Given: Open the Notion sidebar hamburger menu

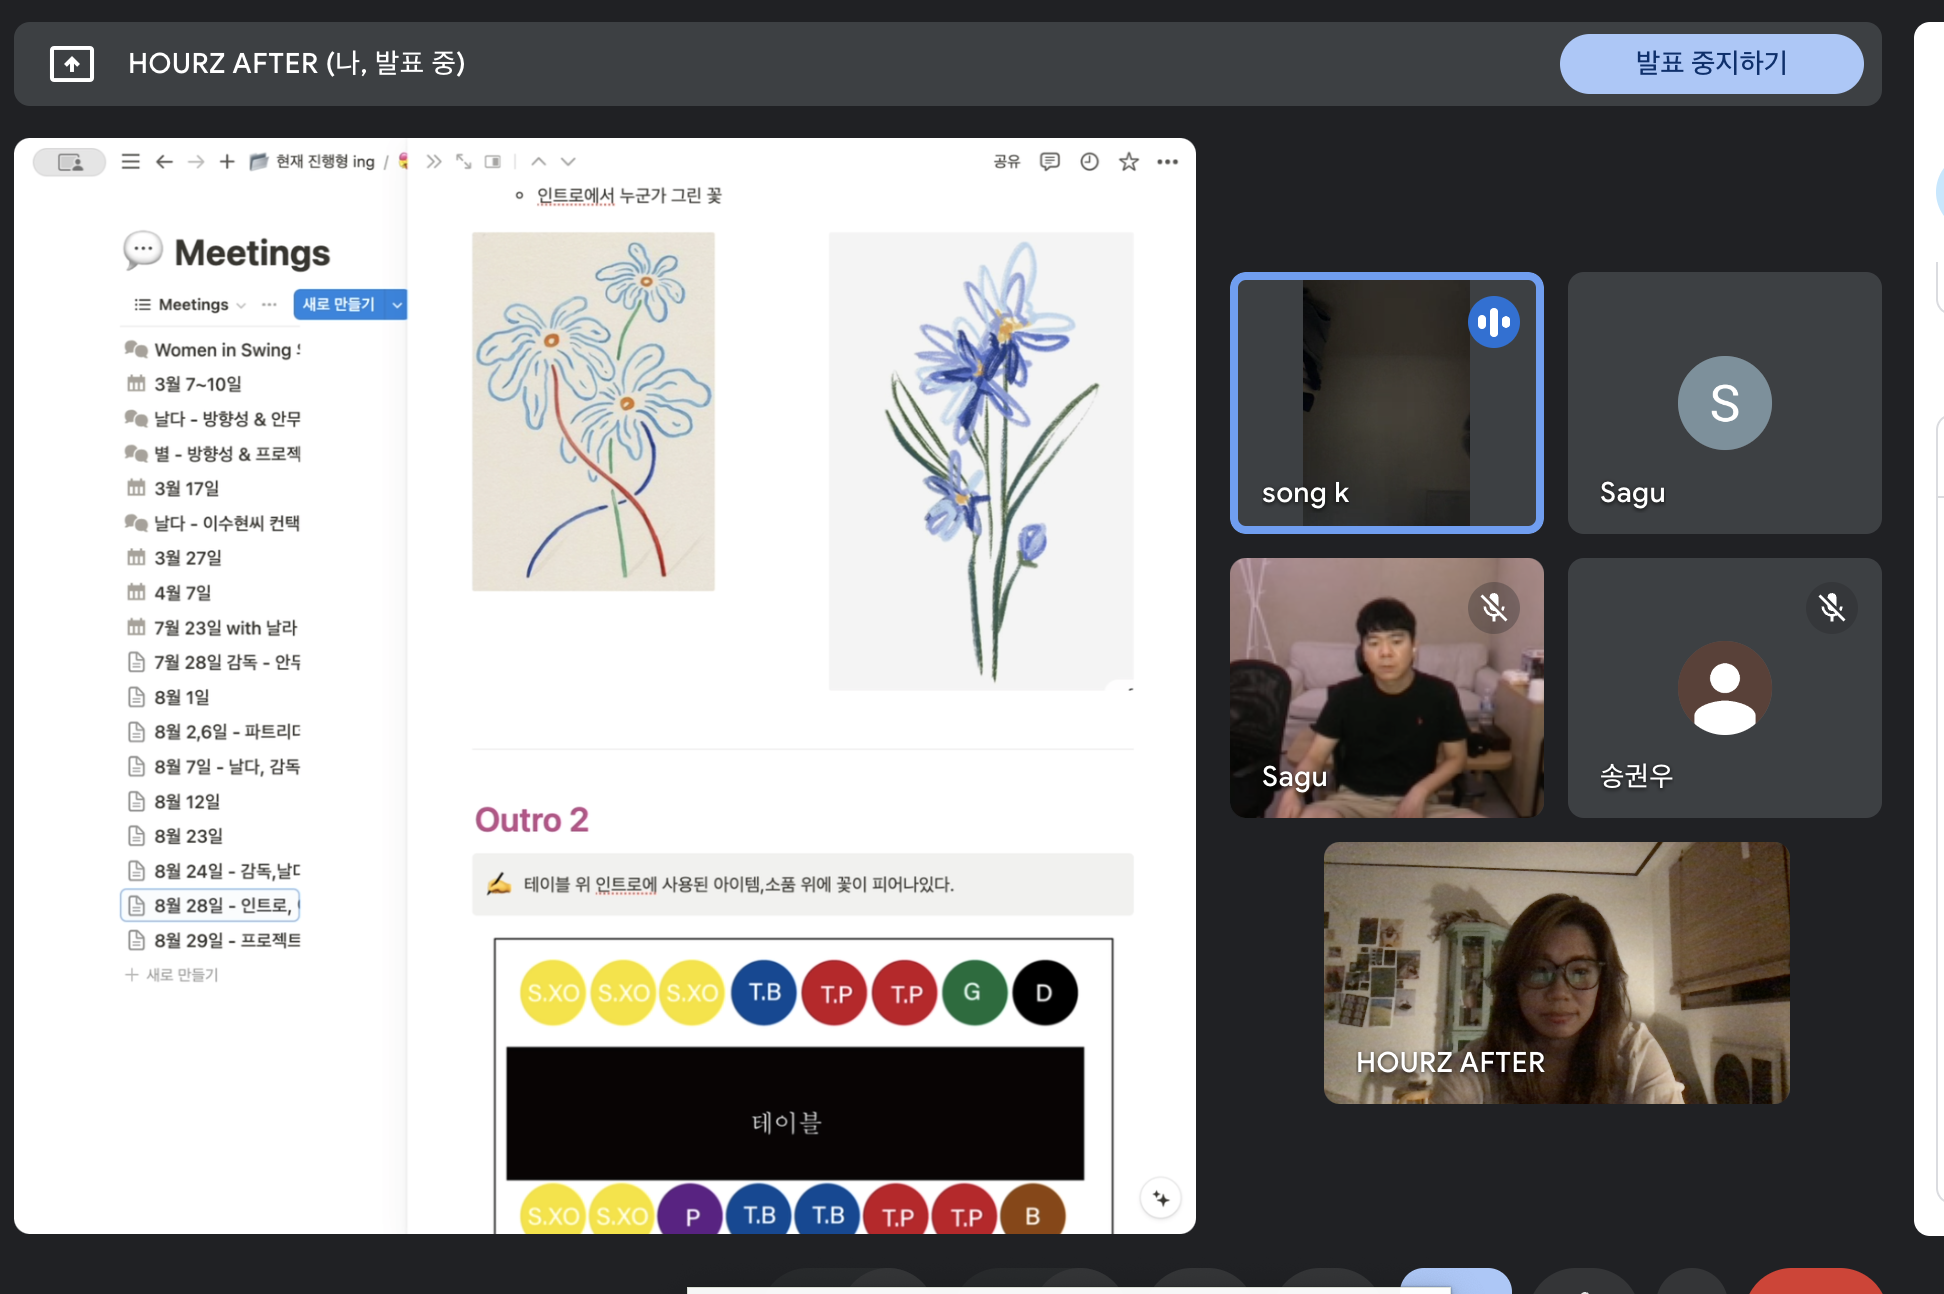Looking at the screenshot, I should pyautogui.click(x=130, y=162).
